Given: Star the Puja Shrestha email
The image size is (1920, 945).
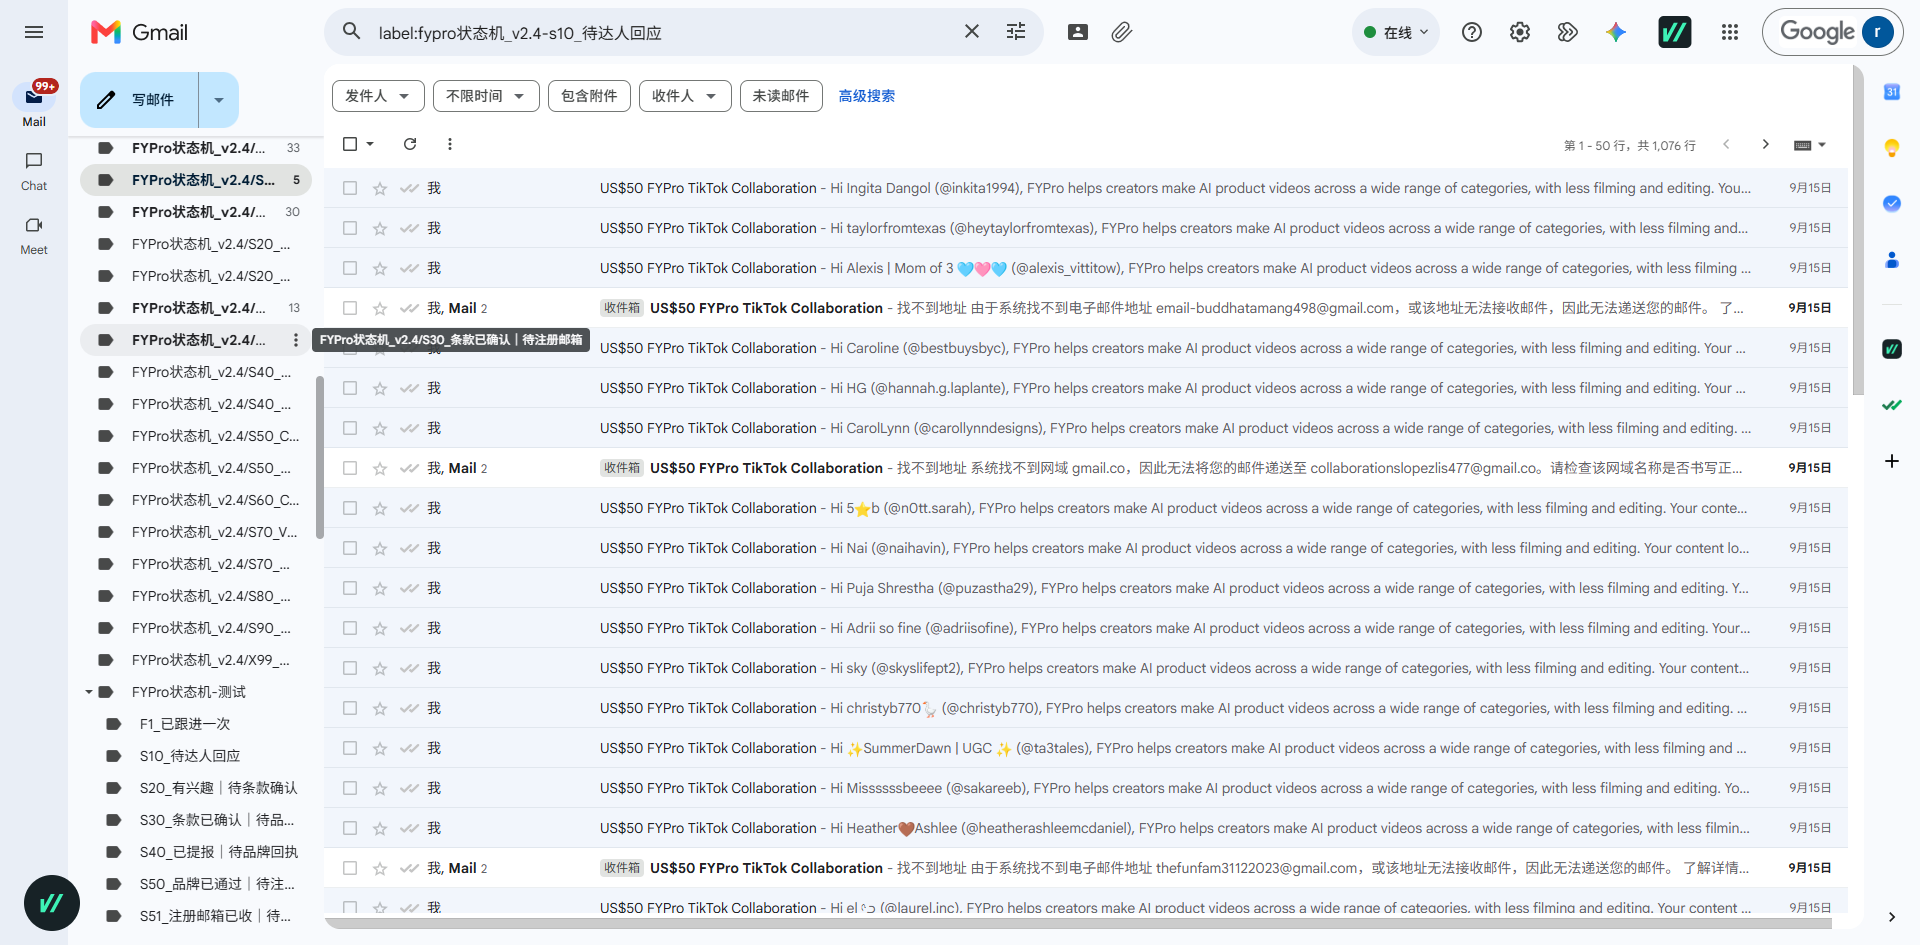Looking at the screenshot, I should pos(380,588).
